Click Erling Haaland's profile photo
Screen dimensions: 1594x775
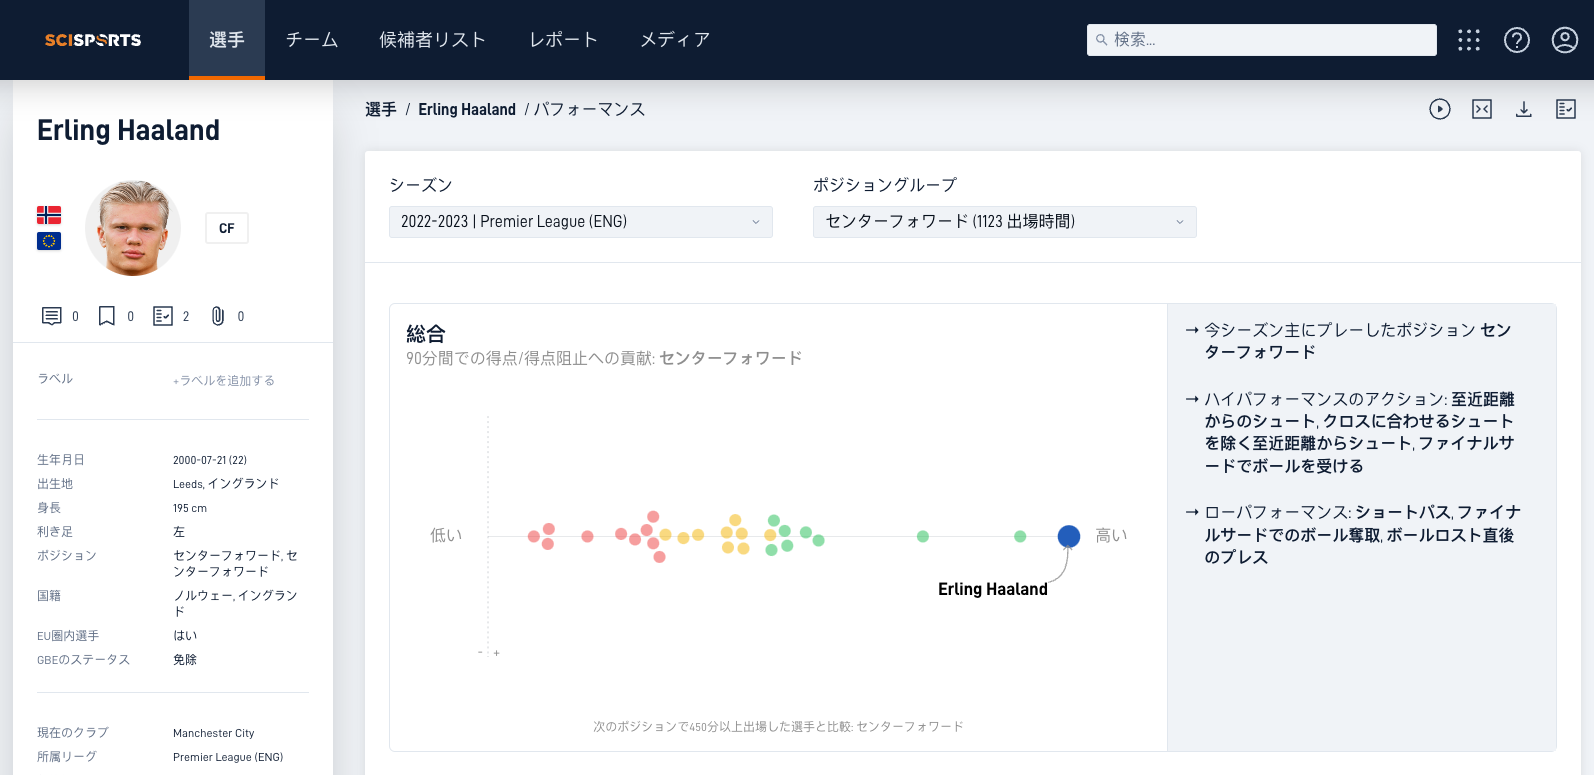pyautogui.click(x=133, y=228)
